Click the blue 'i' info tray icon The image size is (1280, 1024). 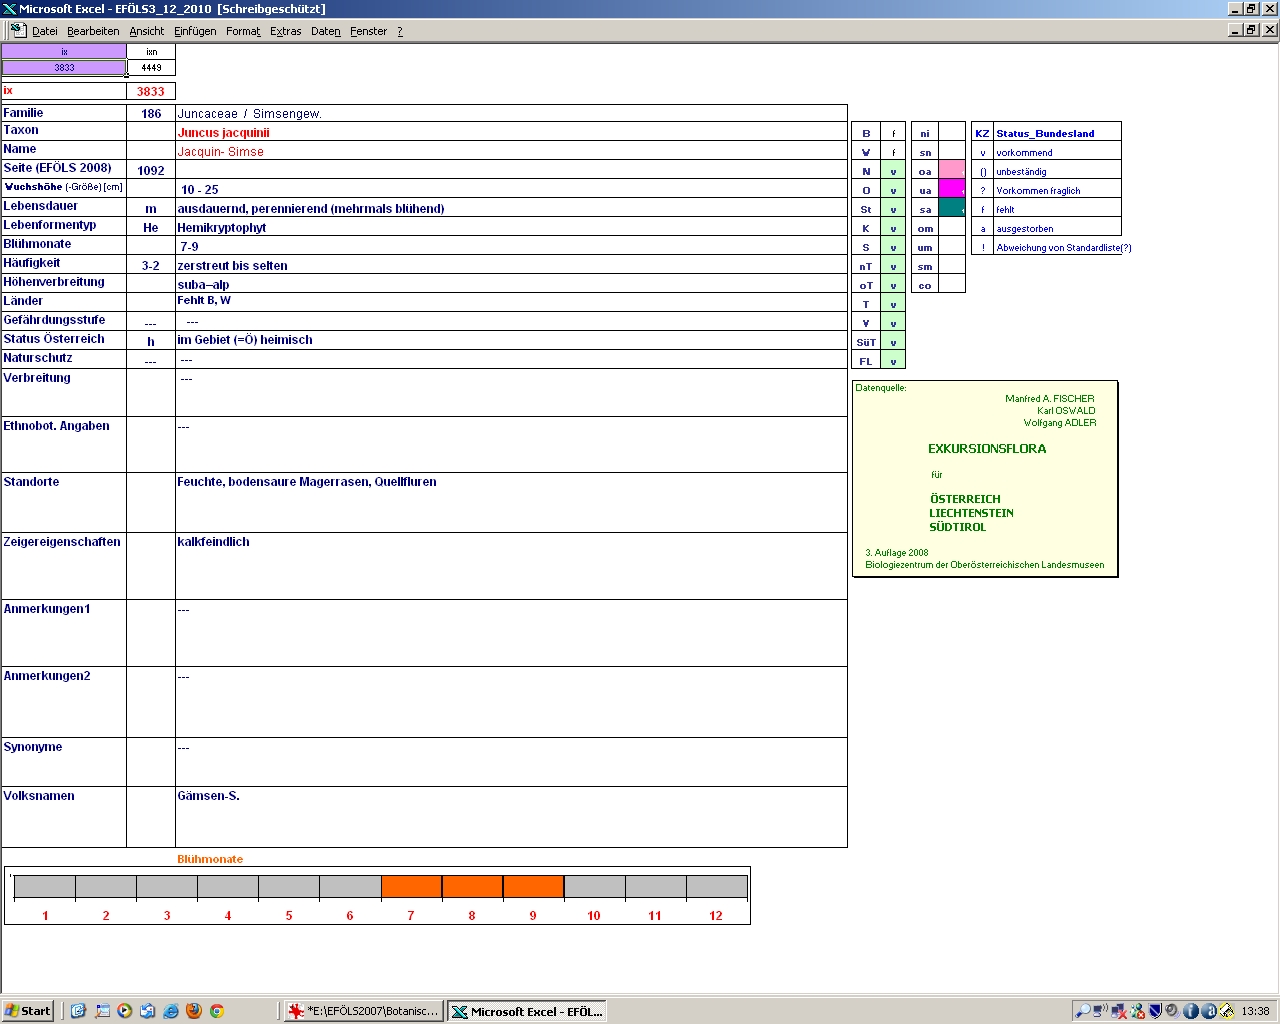point(1190,1011)
